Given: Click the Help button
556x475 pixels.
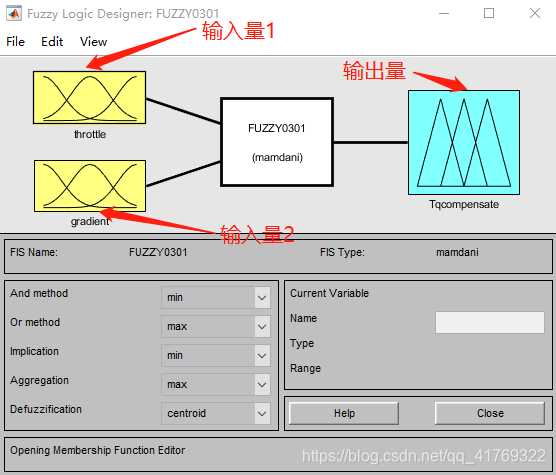Looking at the screenshot, I should [x=344, y=413].
